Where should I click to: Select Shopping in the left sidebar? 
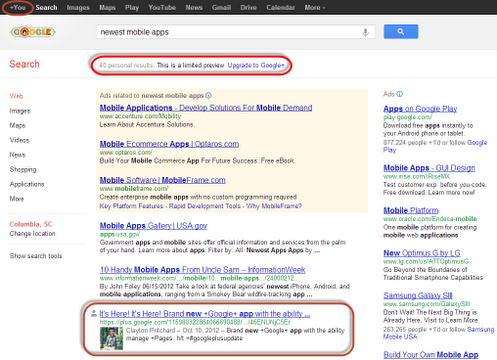click(23, 170)
